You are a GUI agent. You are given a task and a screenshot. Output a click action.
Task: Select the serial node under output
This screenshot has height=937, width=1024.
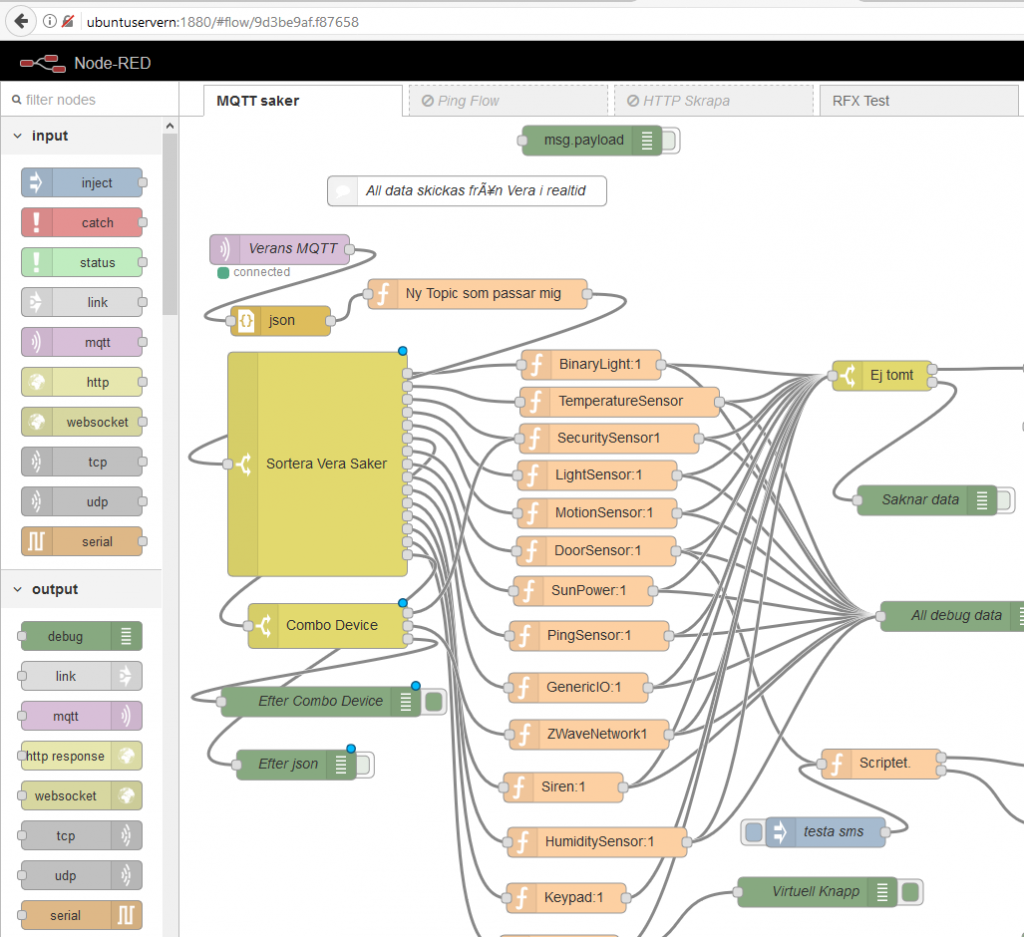[82, 915]
